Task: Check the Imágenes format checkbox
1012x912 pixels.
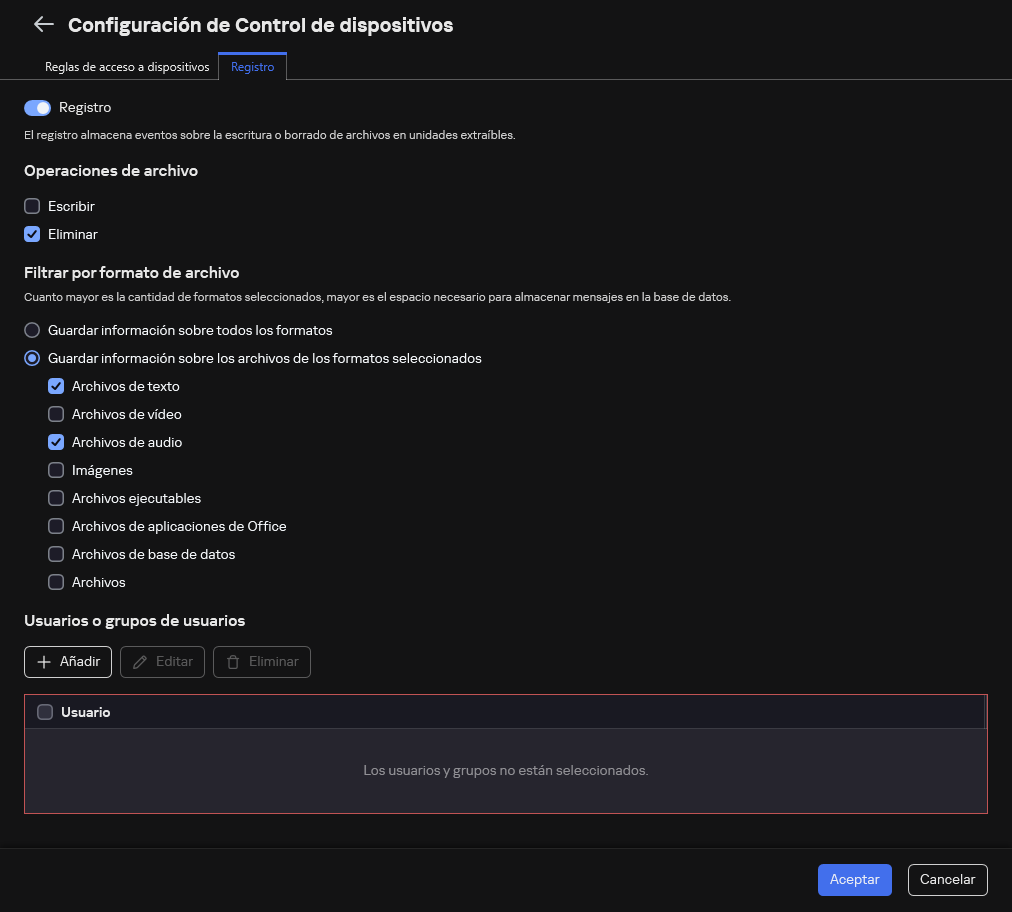Action: click(56, 470)
